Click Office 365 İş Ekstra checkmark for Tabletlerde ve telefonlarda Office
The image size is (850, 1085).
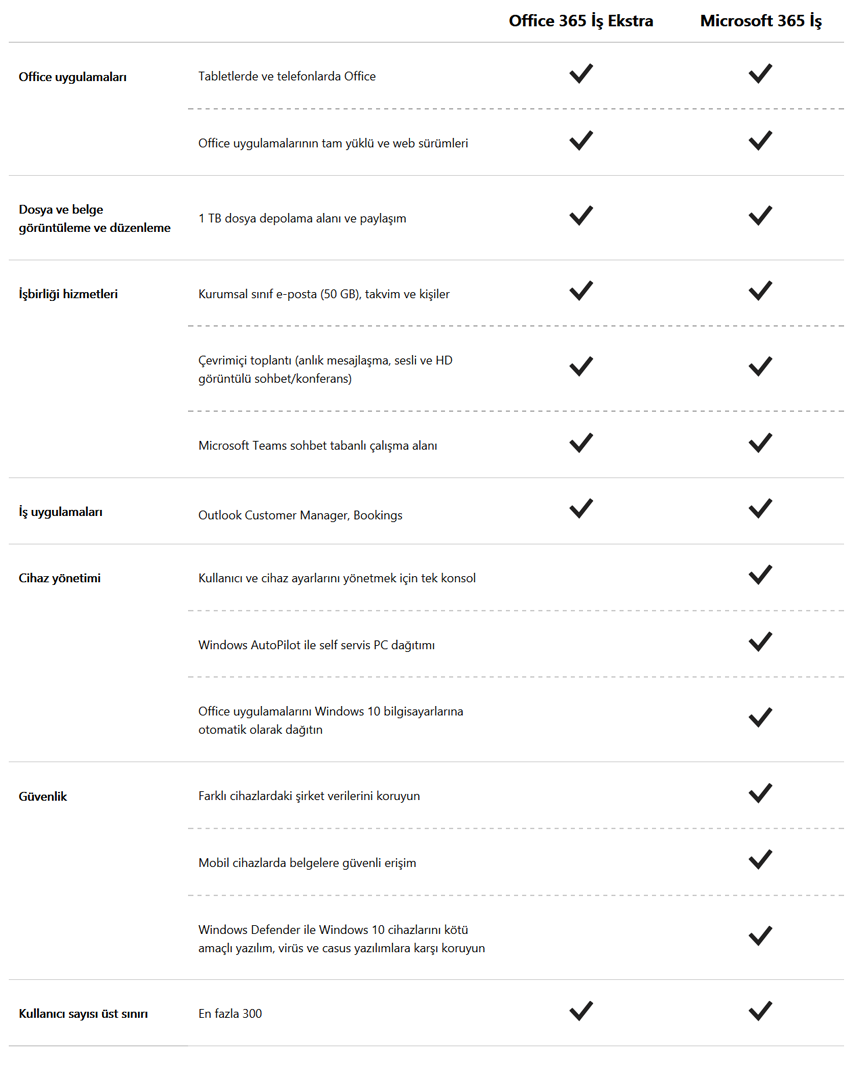tap(581, 74)
